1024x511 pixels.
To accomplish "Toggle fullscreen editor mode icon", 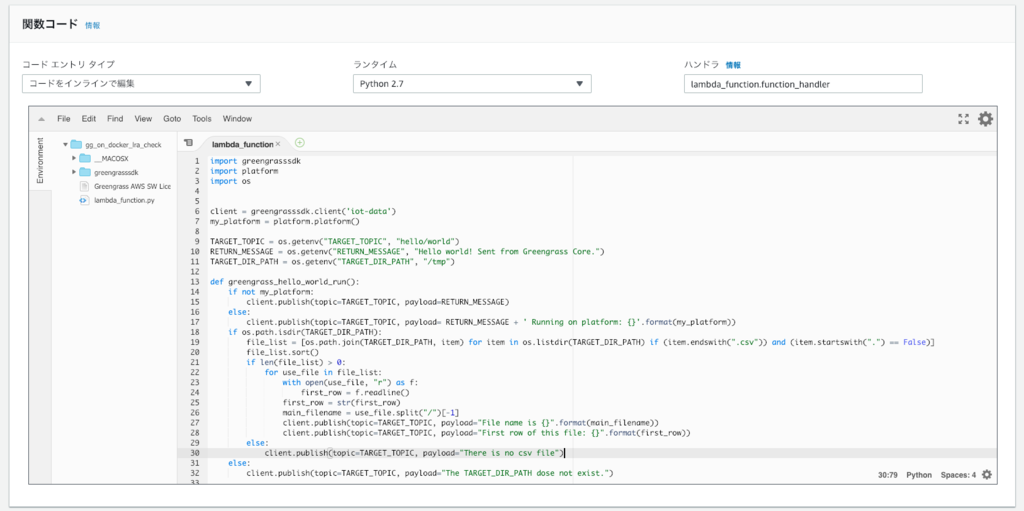I will (x=963, y=119).
